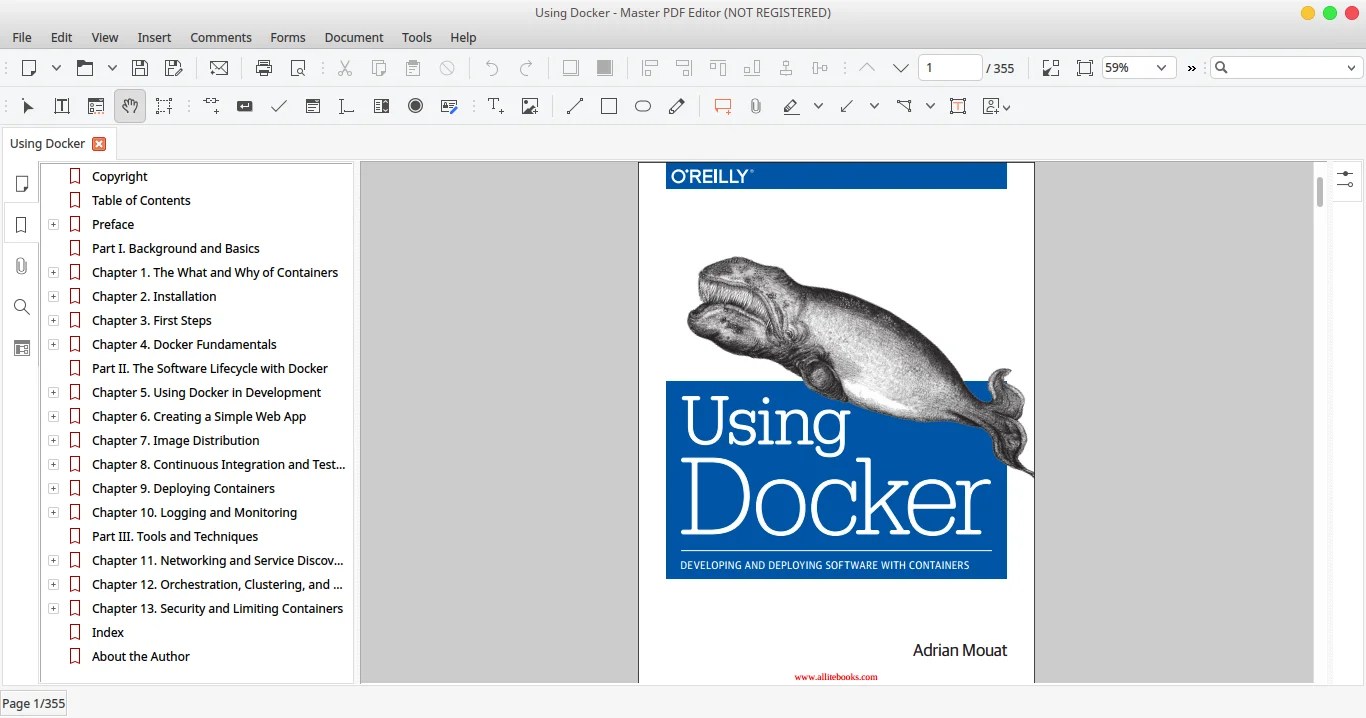Image resolution: width=1366 pixels, height=718 pixels.
Task: Open the Bookmarks panel in the sidebar
Action: pyautogui.click(x=21, y=224)
